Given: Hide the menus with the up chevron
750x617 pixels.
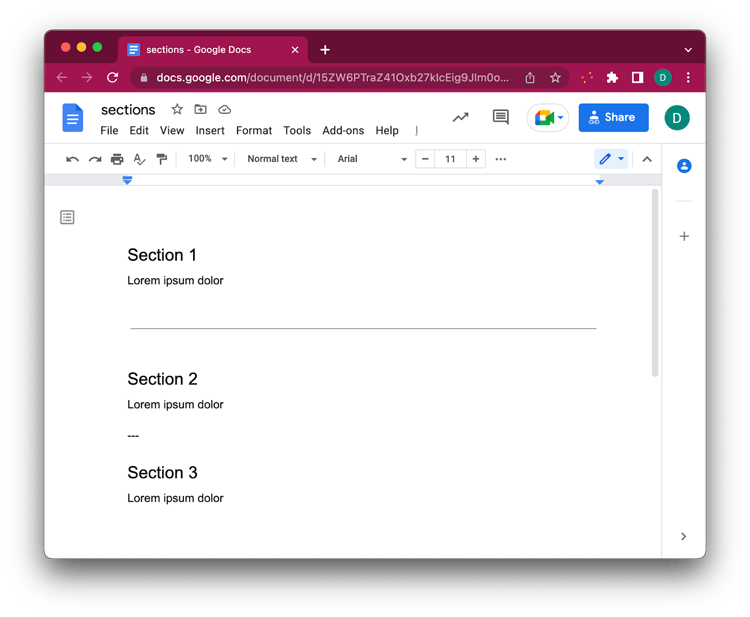Looking at the screenshot, I should tap(647, 159).
